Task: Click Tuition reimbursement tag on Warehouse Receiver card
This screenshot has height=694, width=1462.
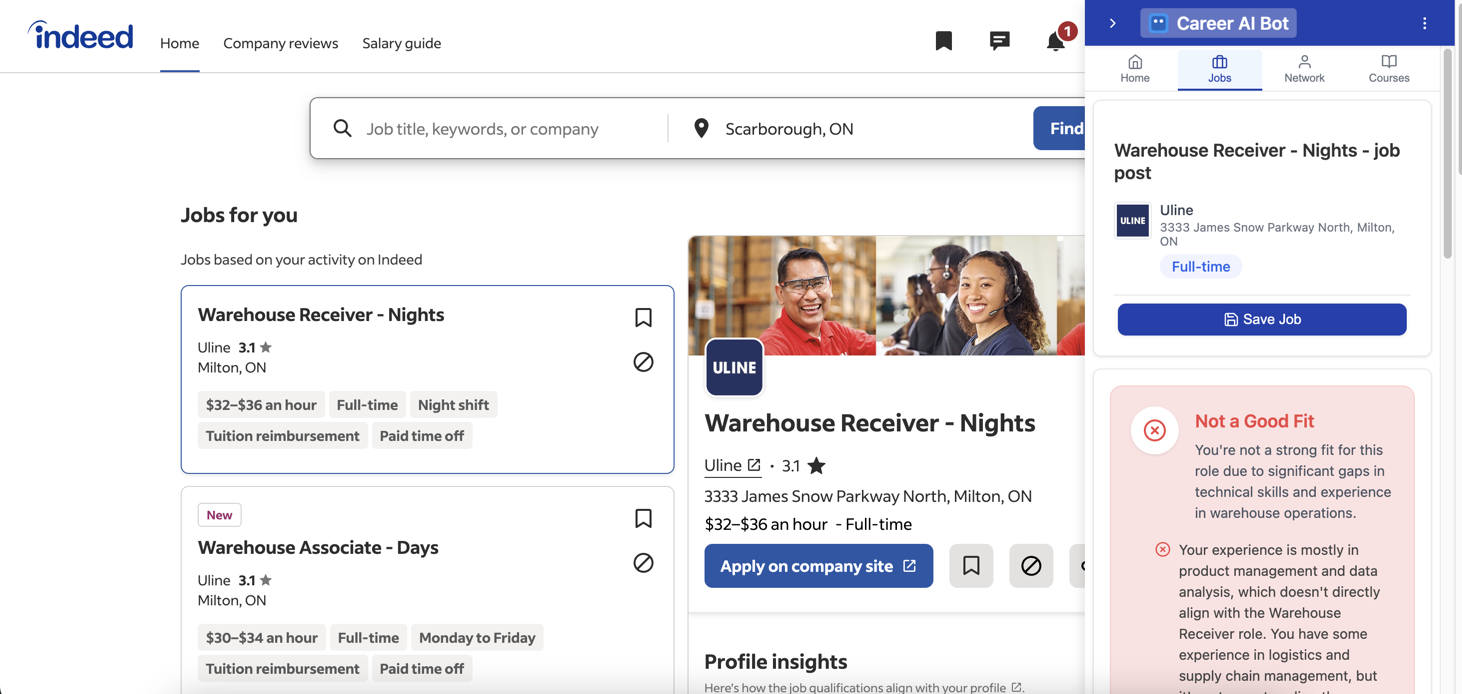Action: pyautogui.click(x=282, y=436)
